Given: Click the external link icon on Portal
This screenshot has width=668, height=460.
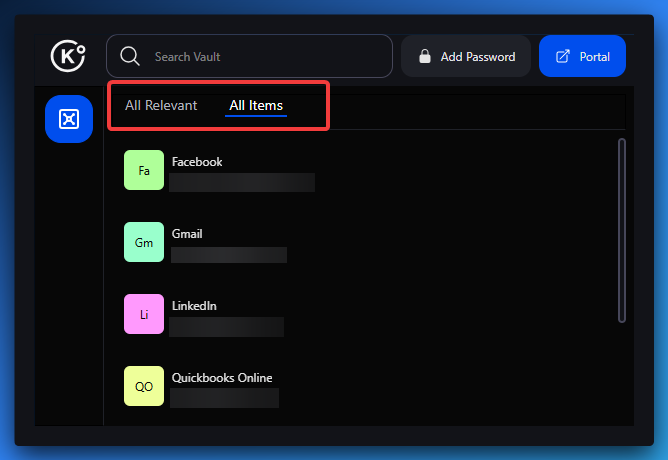Looking at the screenshot, I should pos(562,57).
